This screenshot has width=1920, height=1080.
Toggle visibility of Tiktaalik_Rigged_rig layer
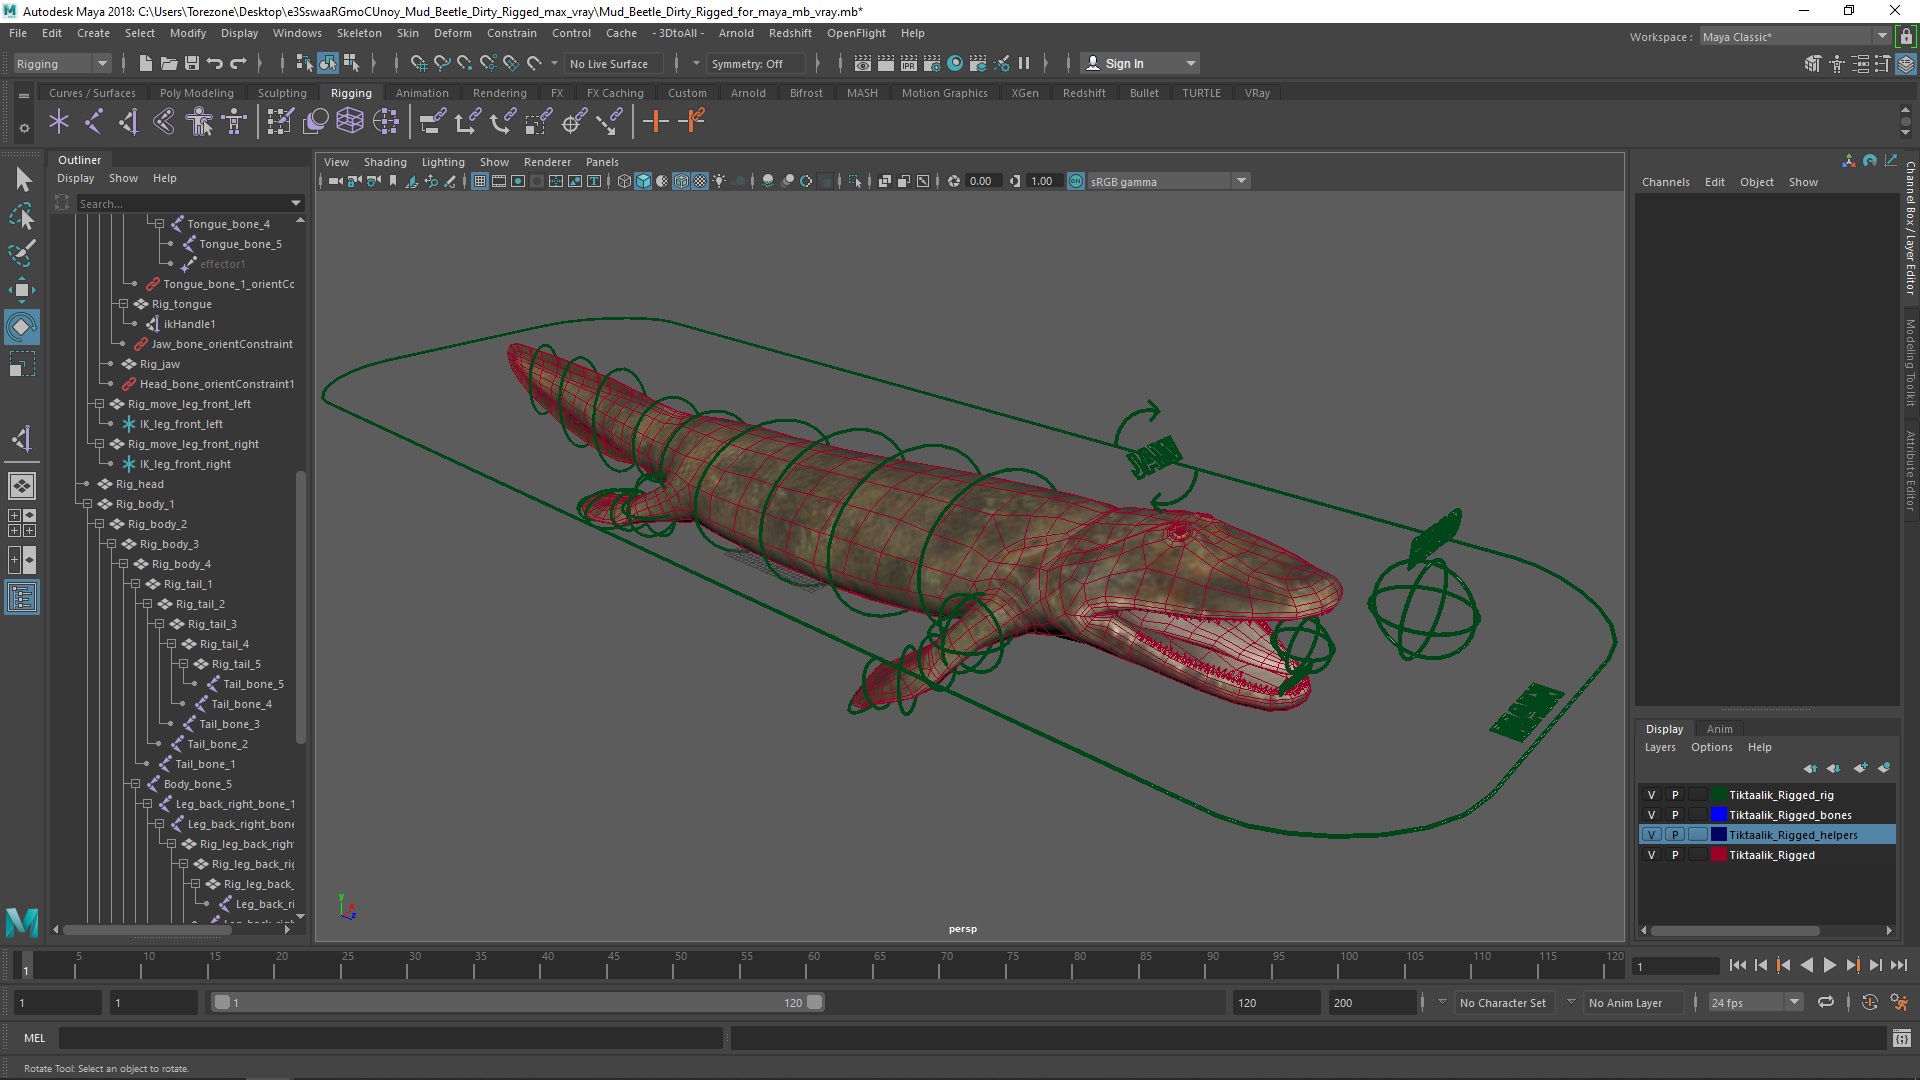[1651, 795]
